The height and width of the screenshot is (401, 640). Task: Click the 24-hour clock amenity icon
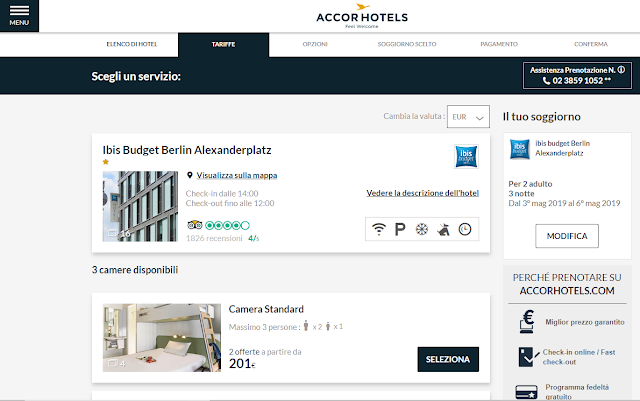[x=465, y=229]
